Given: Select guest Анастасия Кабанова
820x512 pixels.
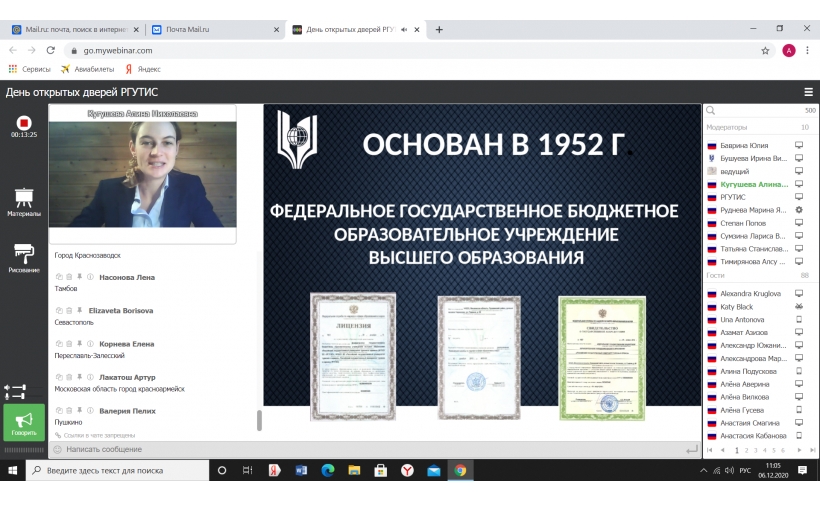Looking at the screenshot, I should [x=753, y=435].
